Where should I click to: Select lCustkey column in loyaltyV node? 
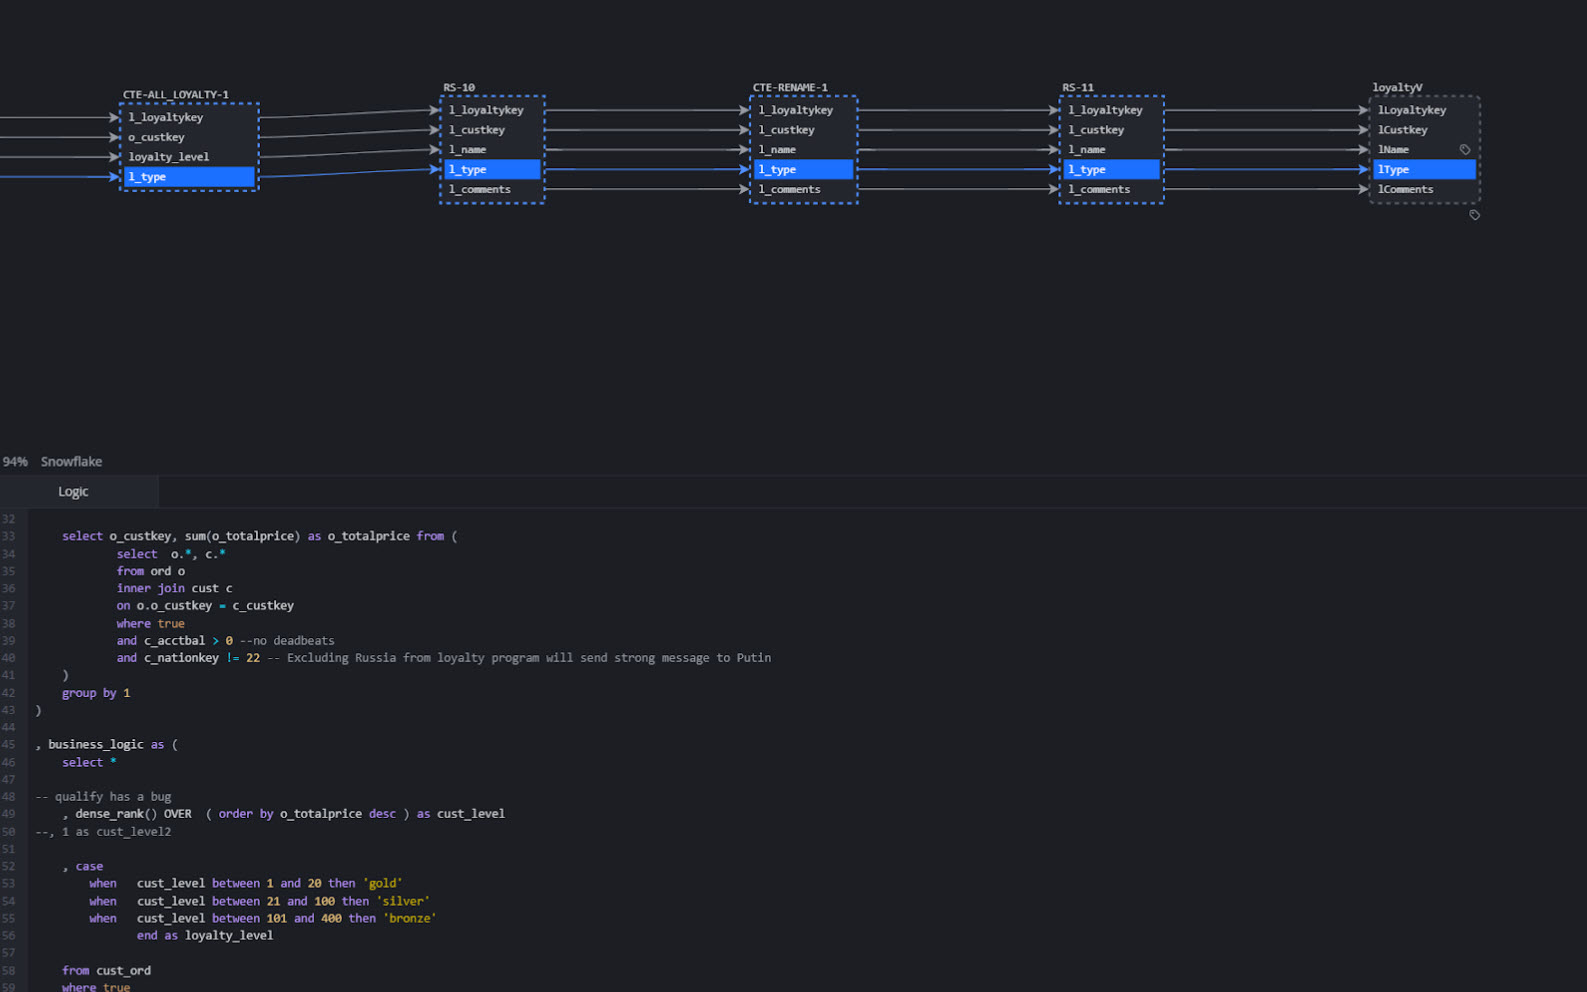(x=1402, y=130)
